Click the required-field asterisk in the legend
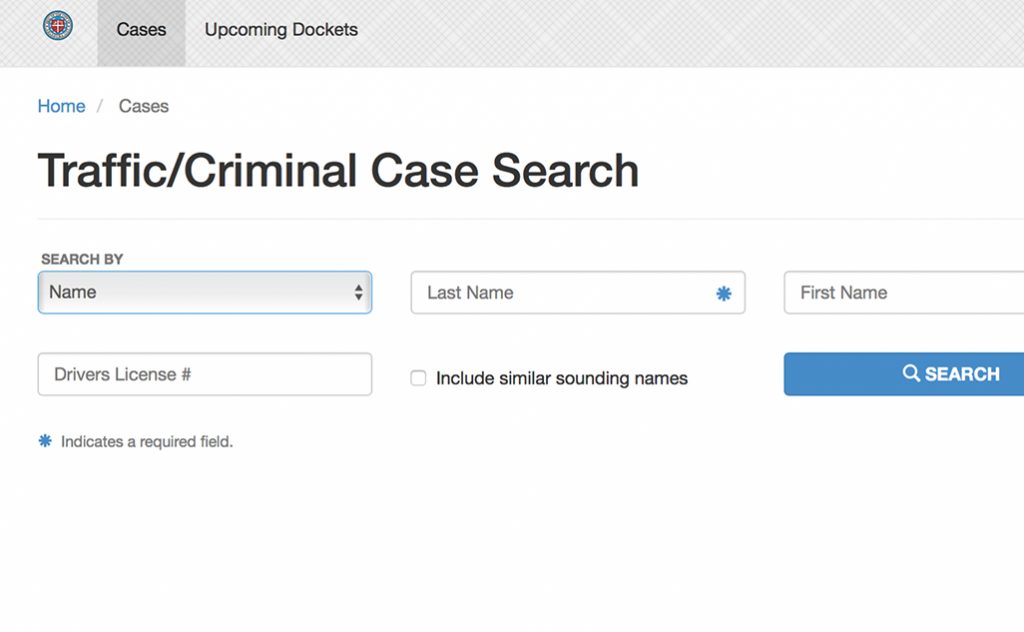This screenshot has width=1024, height=632. pyautogui.click(x=45, y=441)
